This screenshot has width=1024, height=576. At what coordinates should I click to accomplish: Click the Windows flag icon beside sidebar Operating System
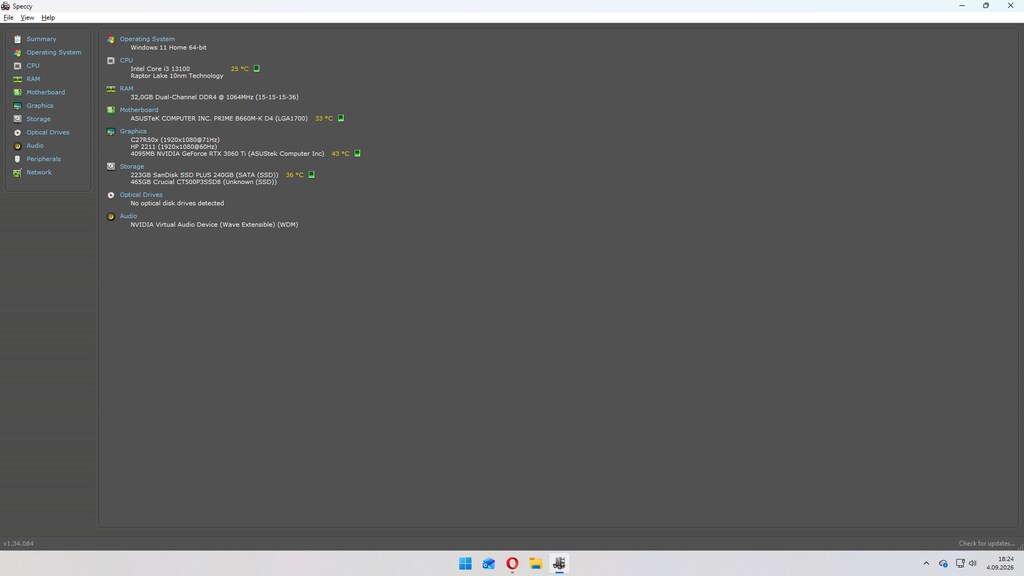18,52
